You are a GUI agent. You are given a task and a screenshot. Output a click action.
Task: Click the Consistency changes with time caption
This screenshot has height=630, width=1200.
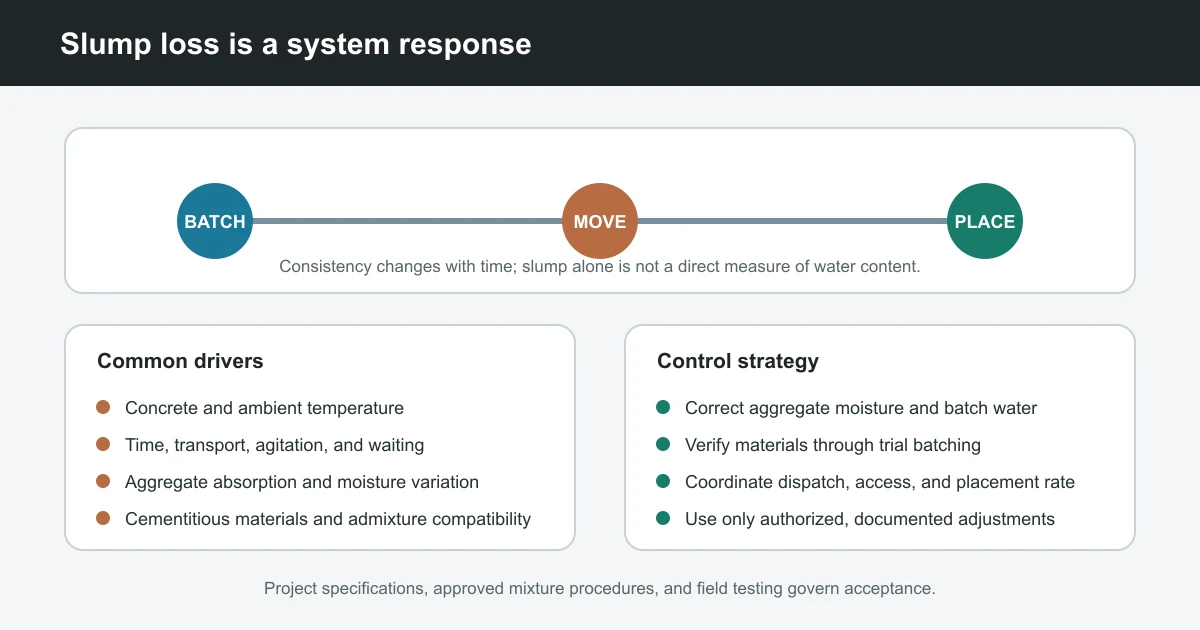click(x=600, y=267)
